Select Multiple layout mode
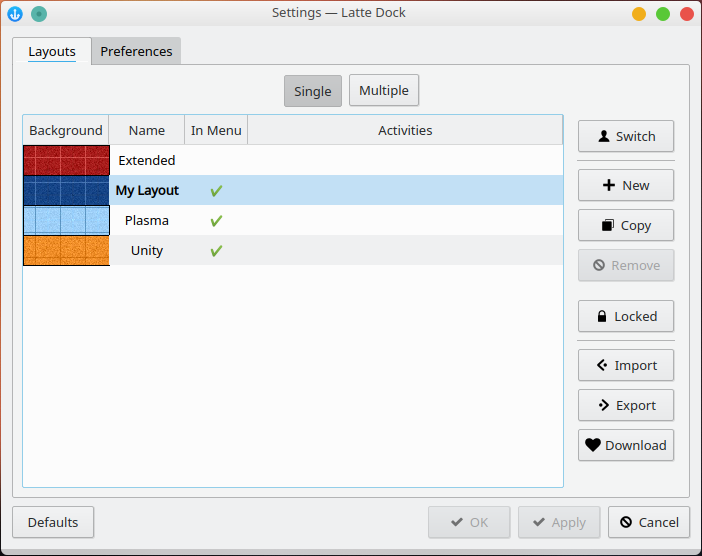This screenshot has height=556, width=702. tap(384, 90)
